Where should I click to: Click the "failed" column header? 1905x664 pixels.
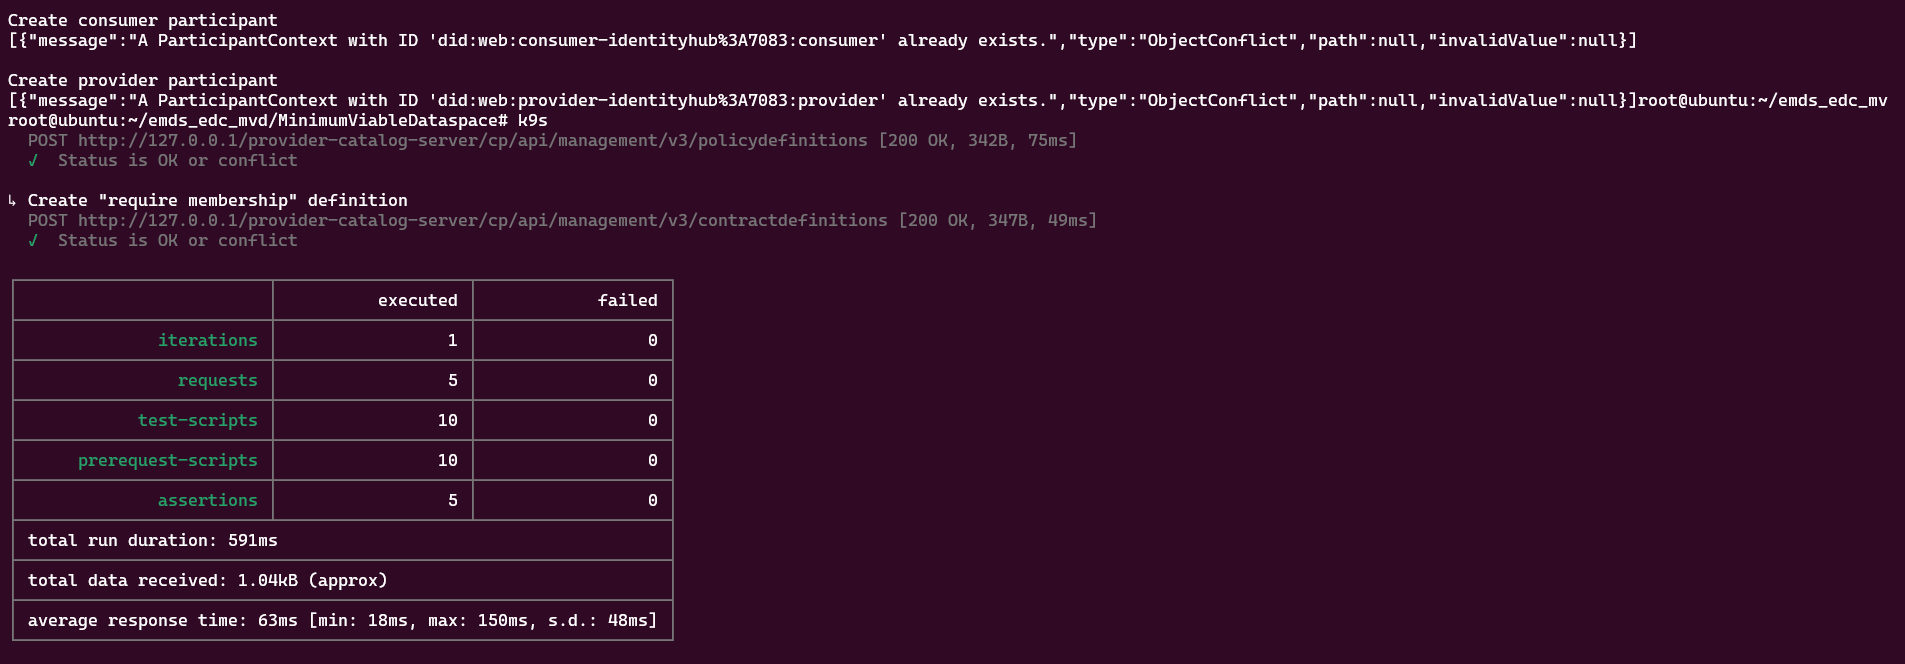tap(627, 300)
